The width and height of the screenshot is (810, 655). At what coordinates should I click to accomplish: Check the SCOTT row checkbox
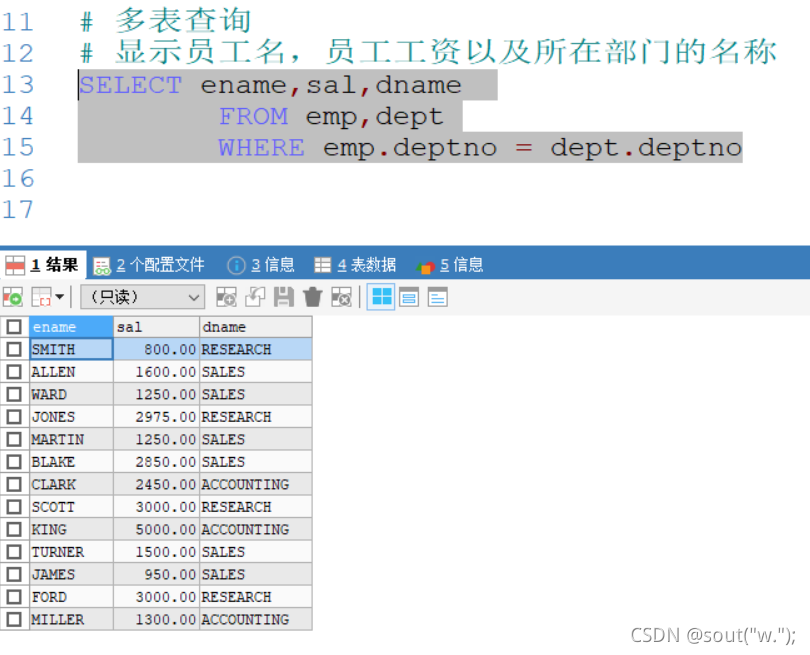click(14, 507)
